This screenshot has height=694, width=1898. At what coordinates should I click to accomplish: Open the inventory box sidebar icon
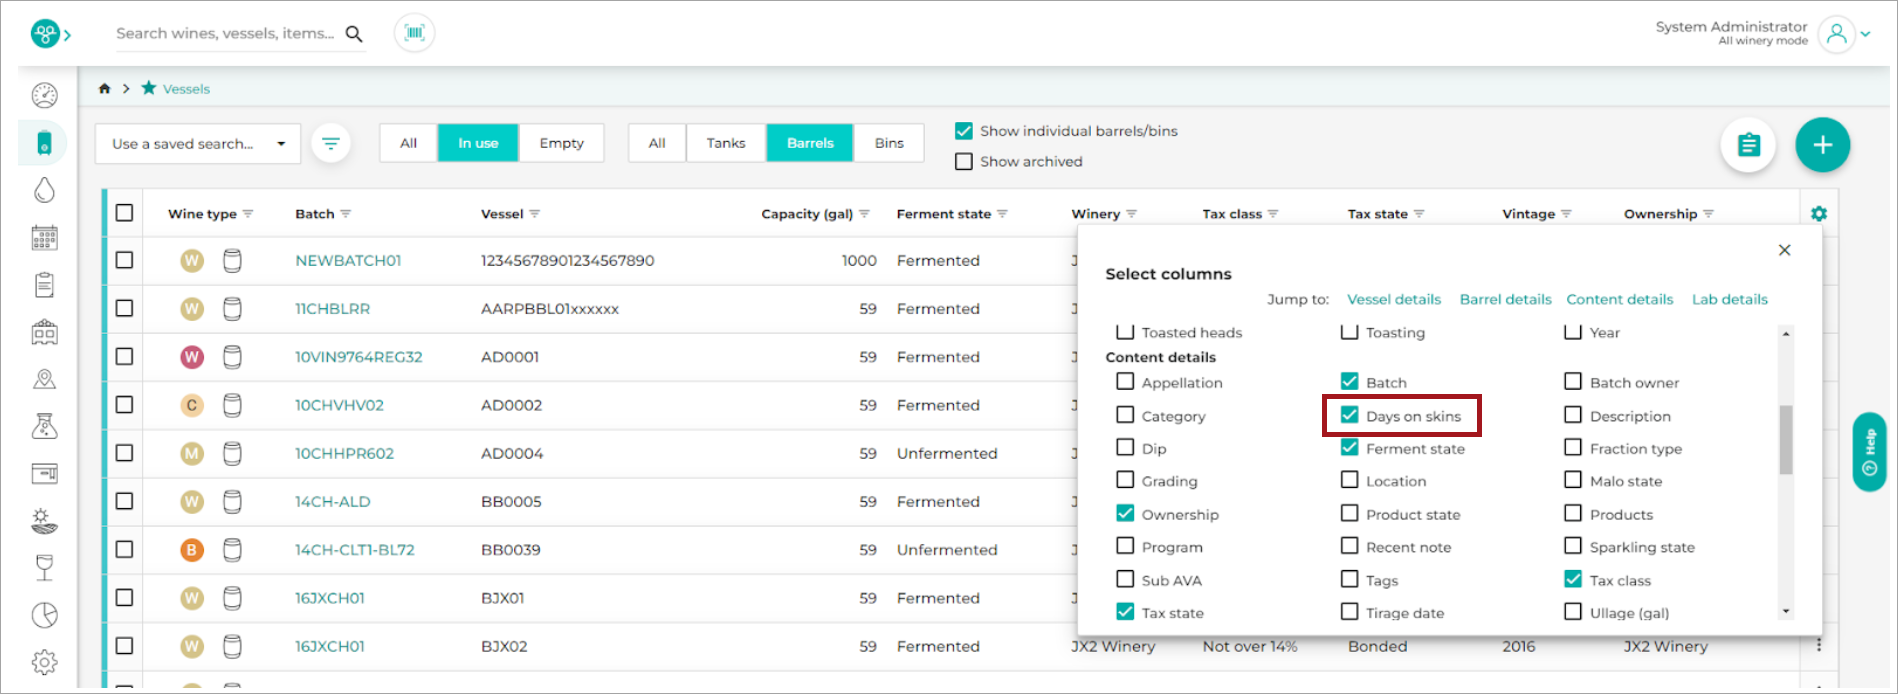click(44, 473)
